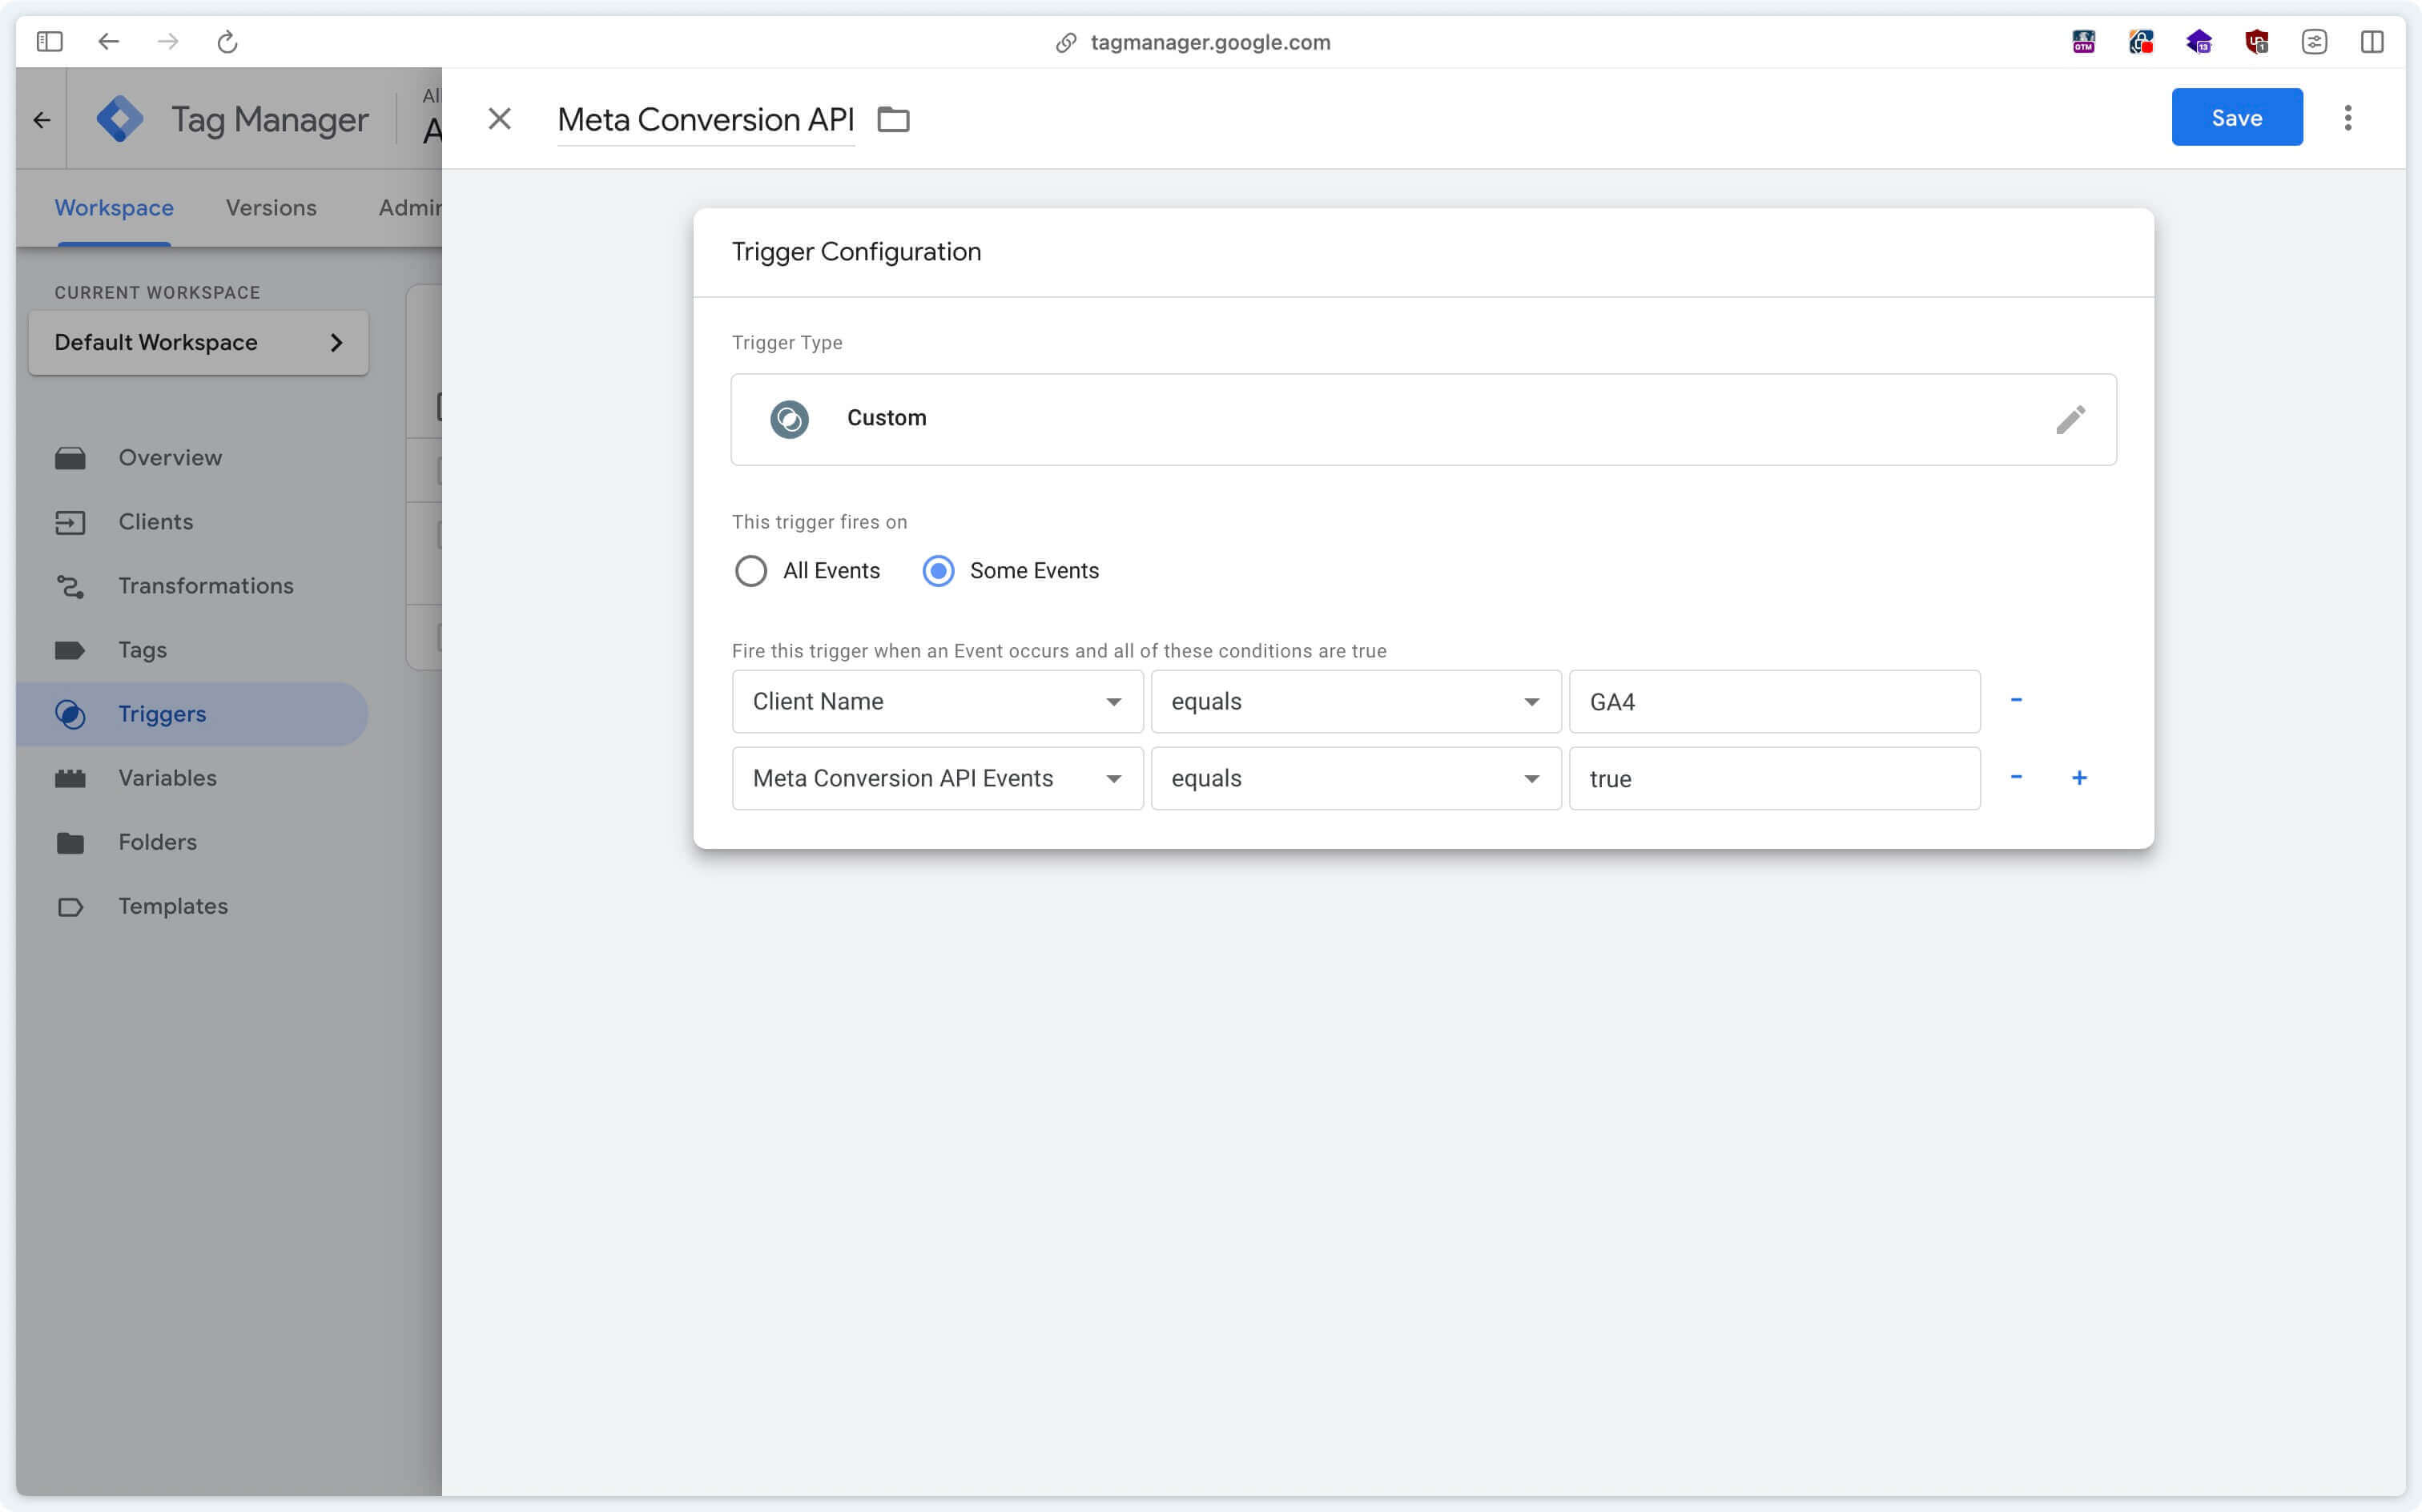Click the Clients icon in sidebar
This screenshot has width=2422, height=1512.
70,521
